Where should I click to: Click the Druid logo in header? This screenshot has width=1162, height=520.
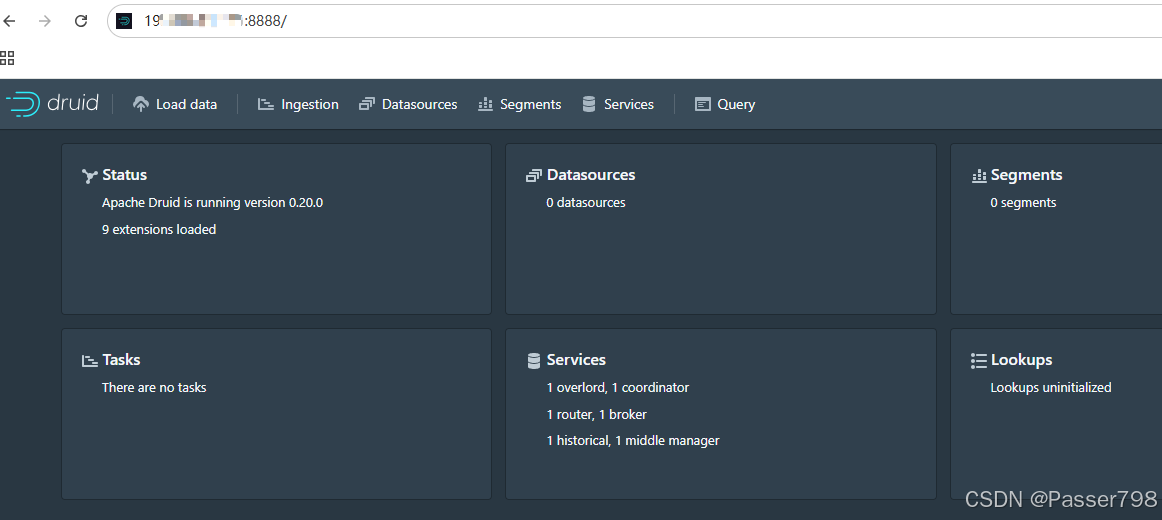[x=53, y=104]
